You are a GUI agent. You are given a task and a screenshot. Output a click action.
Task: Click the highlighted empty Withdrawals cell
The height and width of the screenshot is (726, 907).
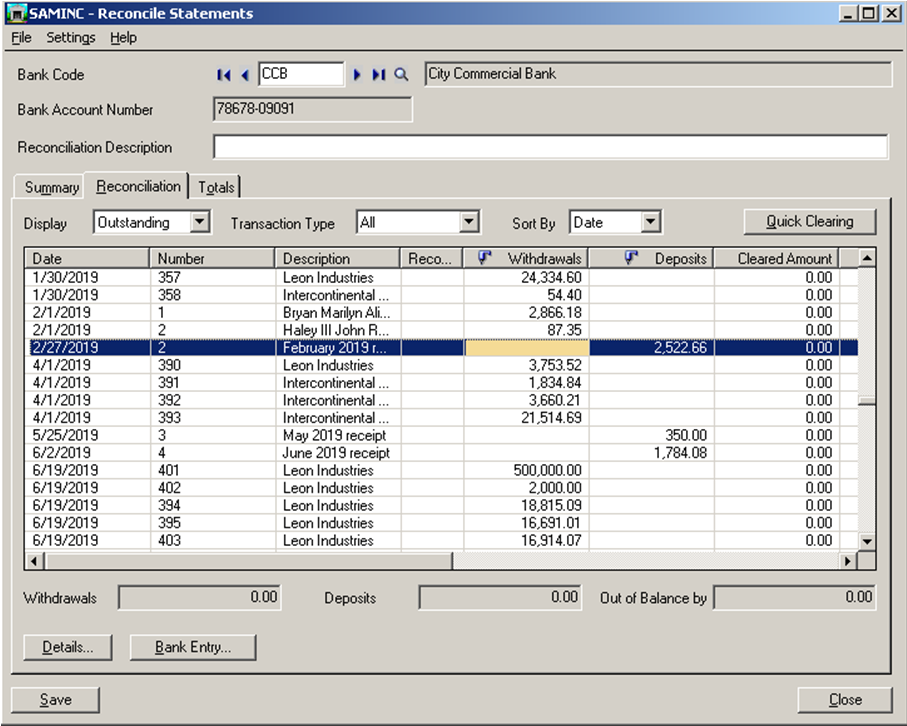(527, 347)
